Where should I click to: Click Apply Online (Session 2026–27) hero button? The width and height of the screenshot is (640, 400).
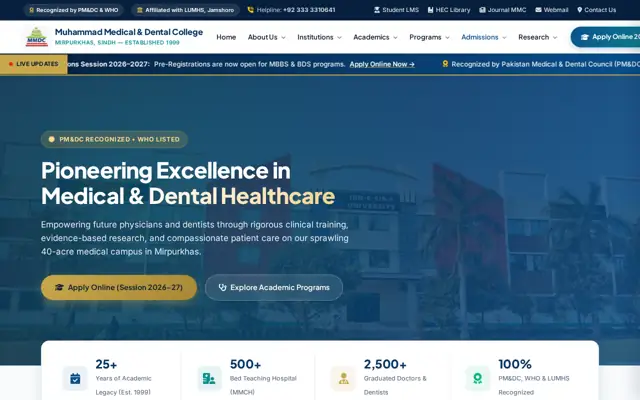point(119,287)
